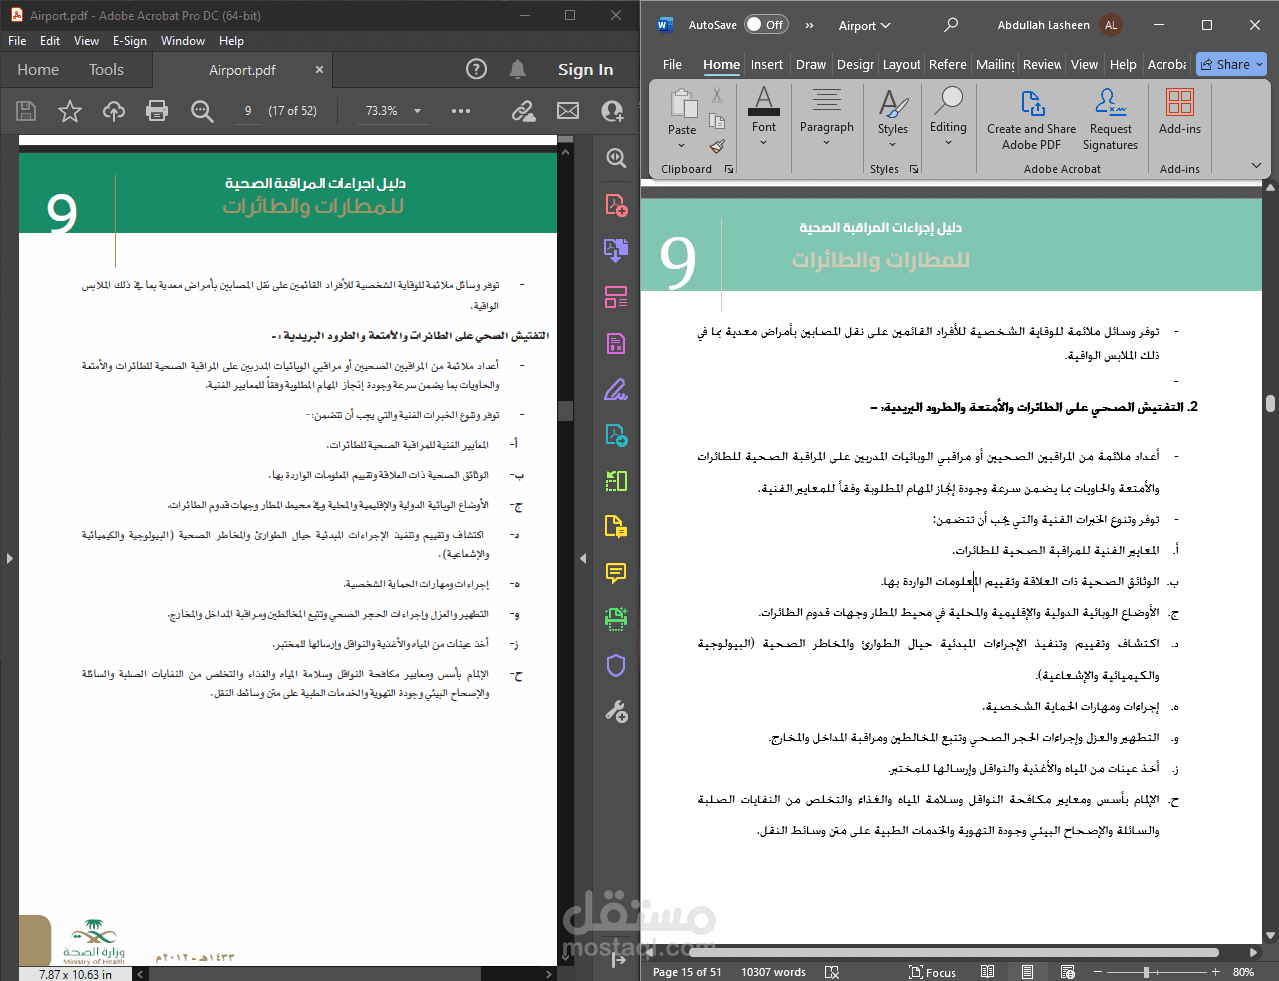
Task: Switch to Acrobat Tools tab
Action: point(106,70)
